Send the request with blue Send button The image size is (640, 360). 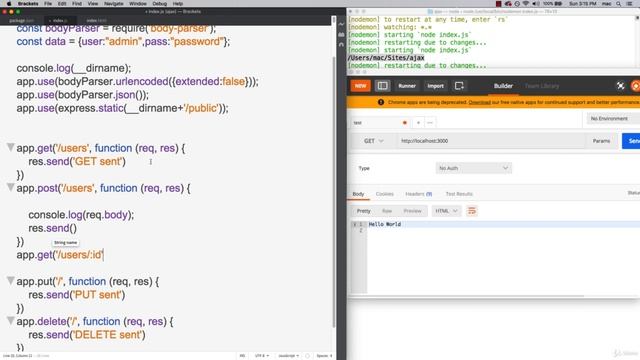[x=631, y=141]
